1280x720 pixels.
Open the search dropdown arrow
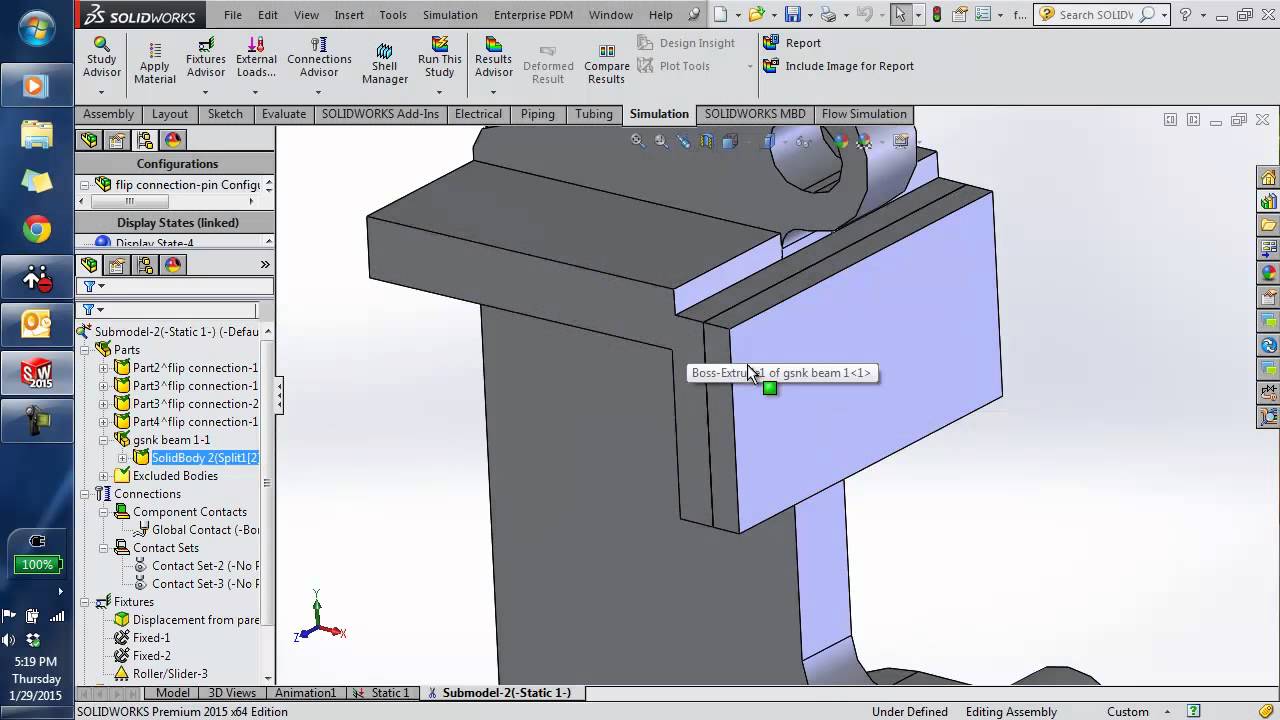coord(1165,15)
